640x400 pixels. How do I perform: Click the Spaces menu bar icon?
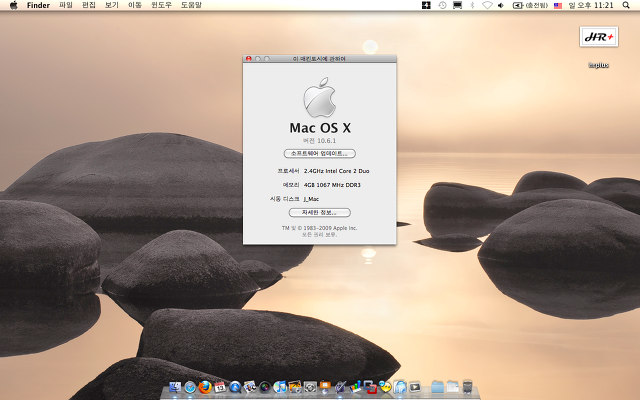[x=426, y=5]
